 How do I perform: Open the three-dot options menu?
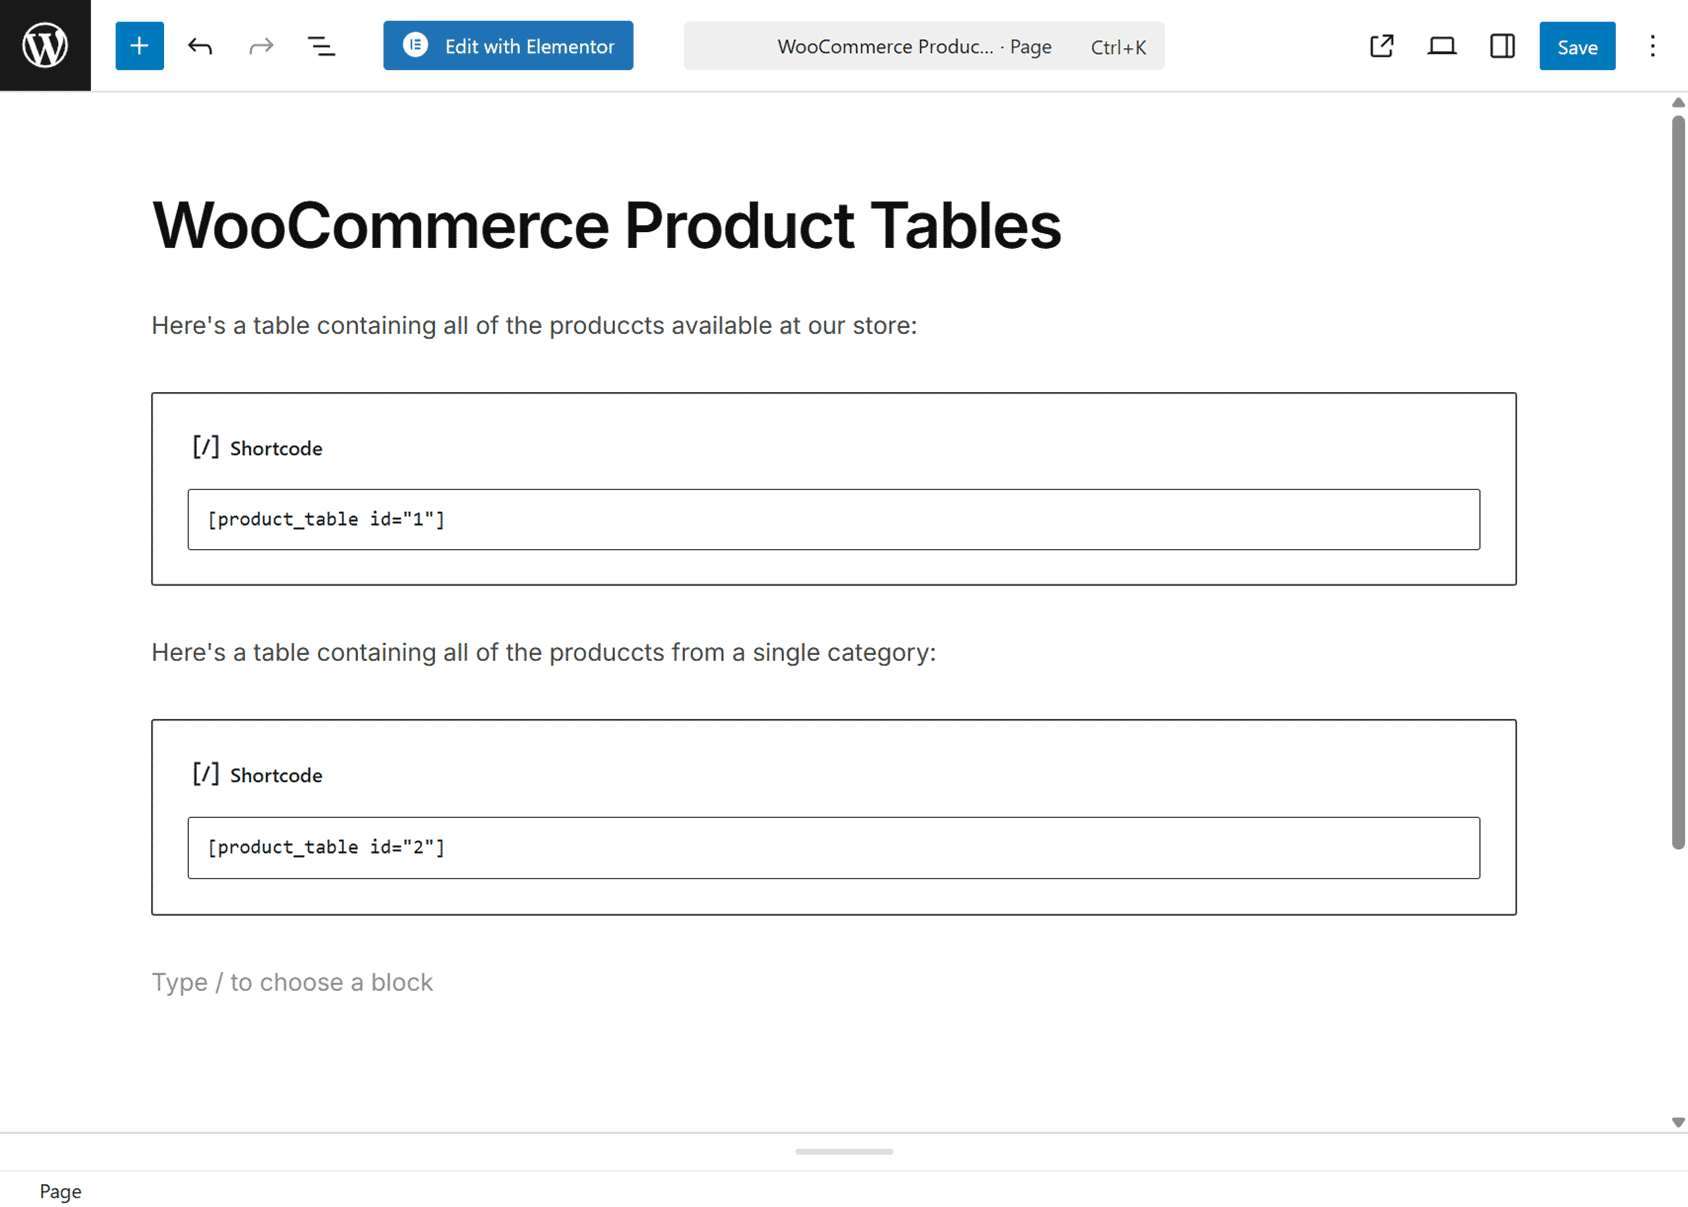pyautogui.click(x=1652, y=46)
